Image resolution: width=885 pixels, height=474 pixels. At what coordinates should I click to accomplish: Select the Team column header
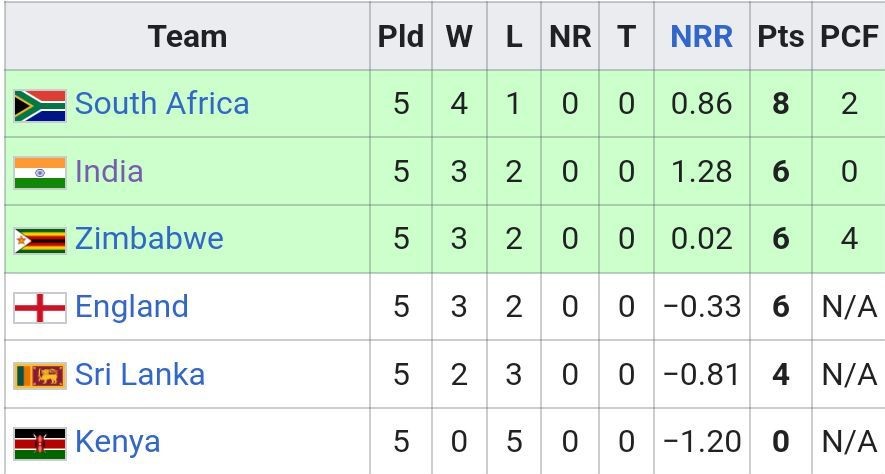[x=187, y=36]
